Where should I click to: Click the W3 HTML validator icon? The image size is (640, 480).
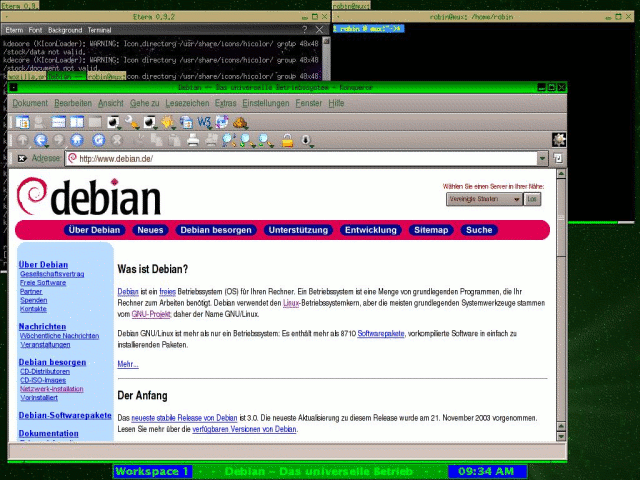204,122
